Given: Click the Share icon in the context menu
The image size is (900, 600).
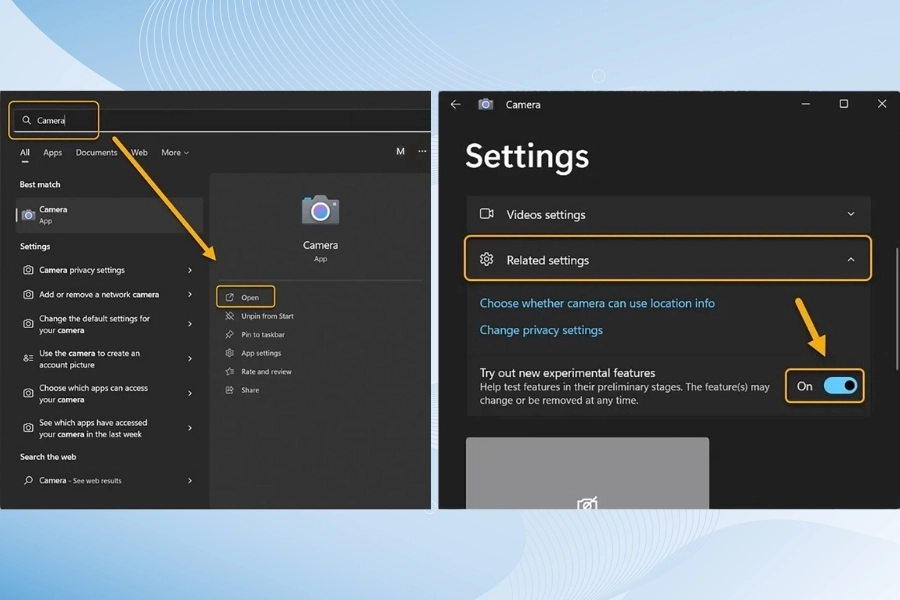Looking at the screenshot, I should [230, 389].
